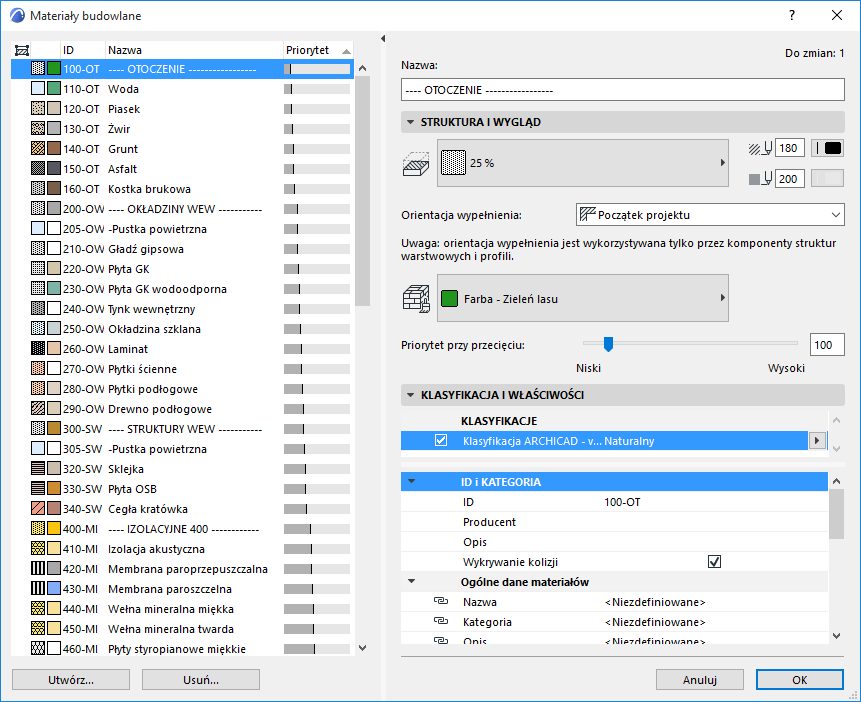Screen dimensions: 861x702
Task: Sort by the Priorytet column header
Action: tap(318, 50)
